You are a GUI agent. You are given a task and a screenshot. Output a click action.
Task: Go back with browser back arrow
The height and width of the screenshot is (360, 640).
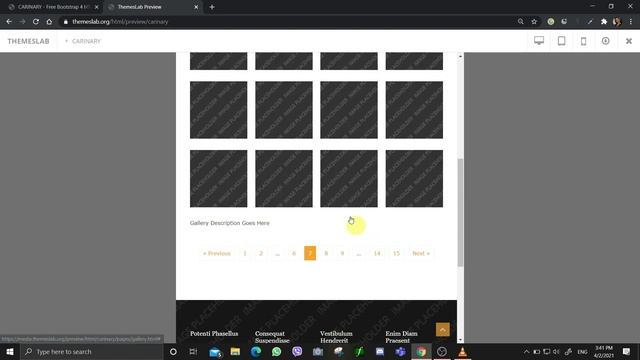(x=9, y=22)
